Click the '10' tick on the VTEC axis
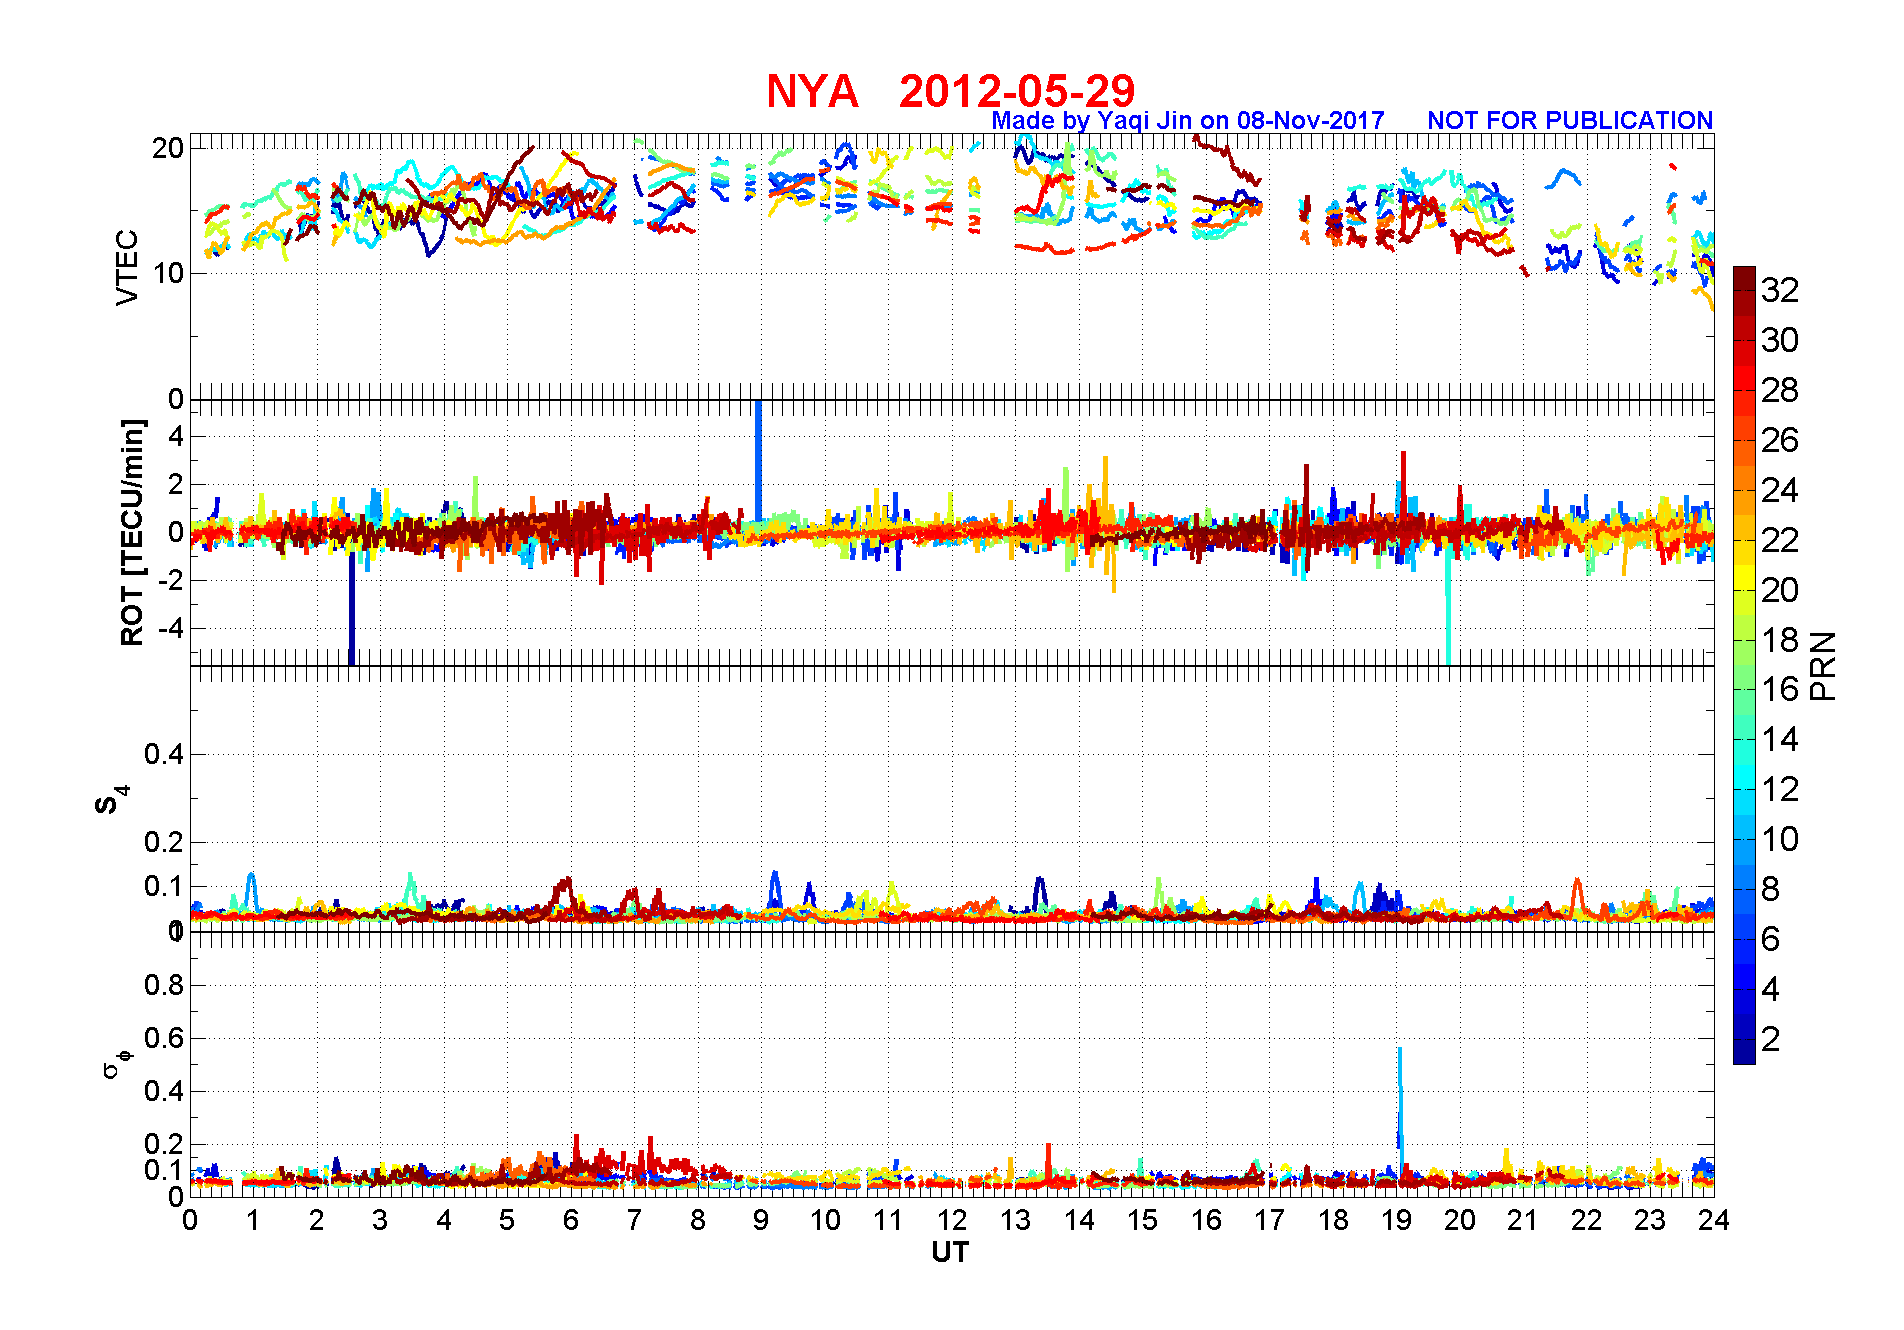The image size is (1904, 1330). point(168,273)
